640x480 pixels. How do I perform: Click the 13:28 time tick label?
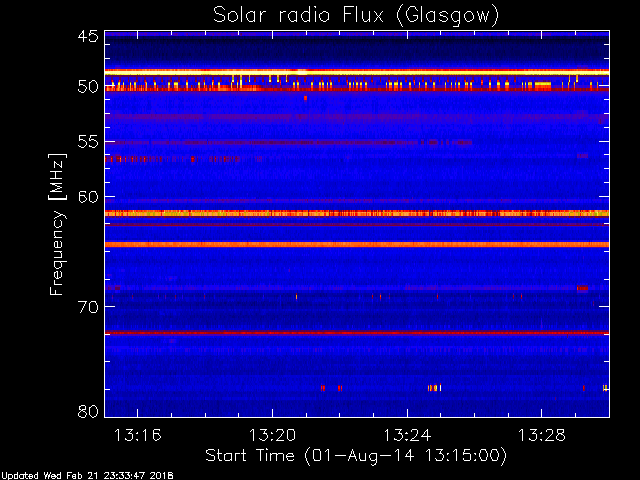click(x=542, y=436)
